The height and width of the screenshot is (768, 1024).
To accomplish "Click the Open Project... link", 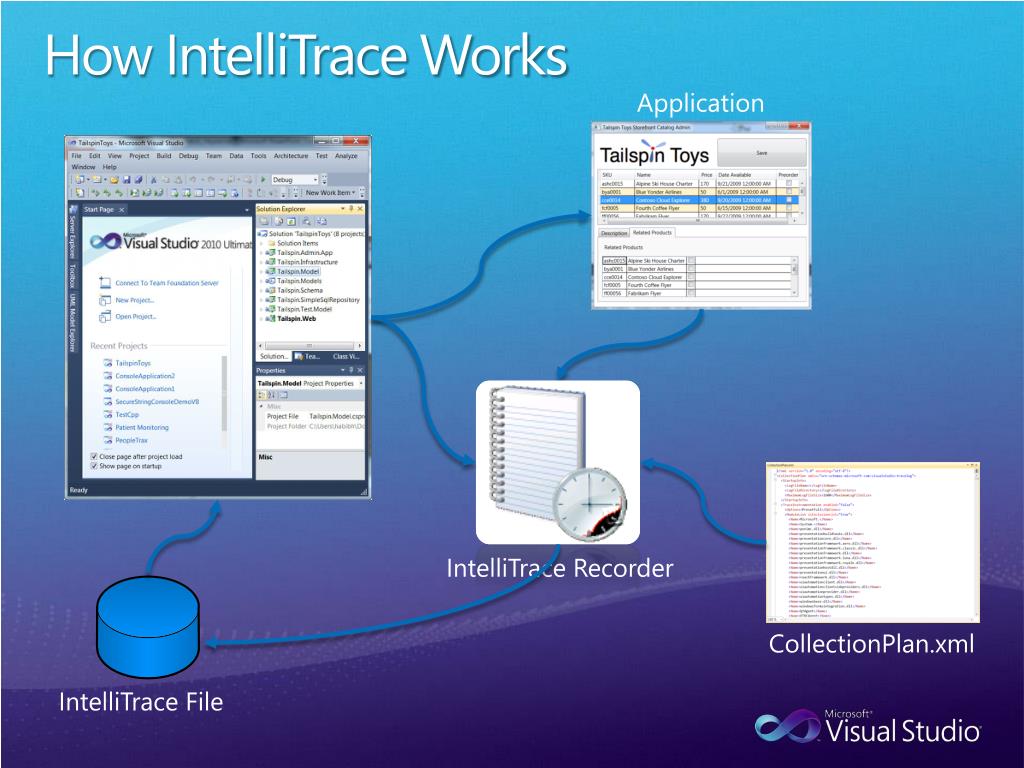I will tap(136, 317).
